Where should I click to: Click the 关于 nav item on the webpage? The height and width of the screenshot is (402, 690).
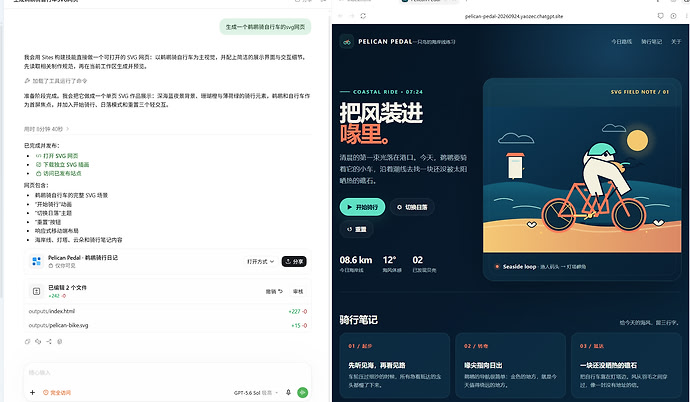tap(676, 41)
